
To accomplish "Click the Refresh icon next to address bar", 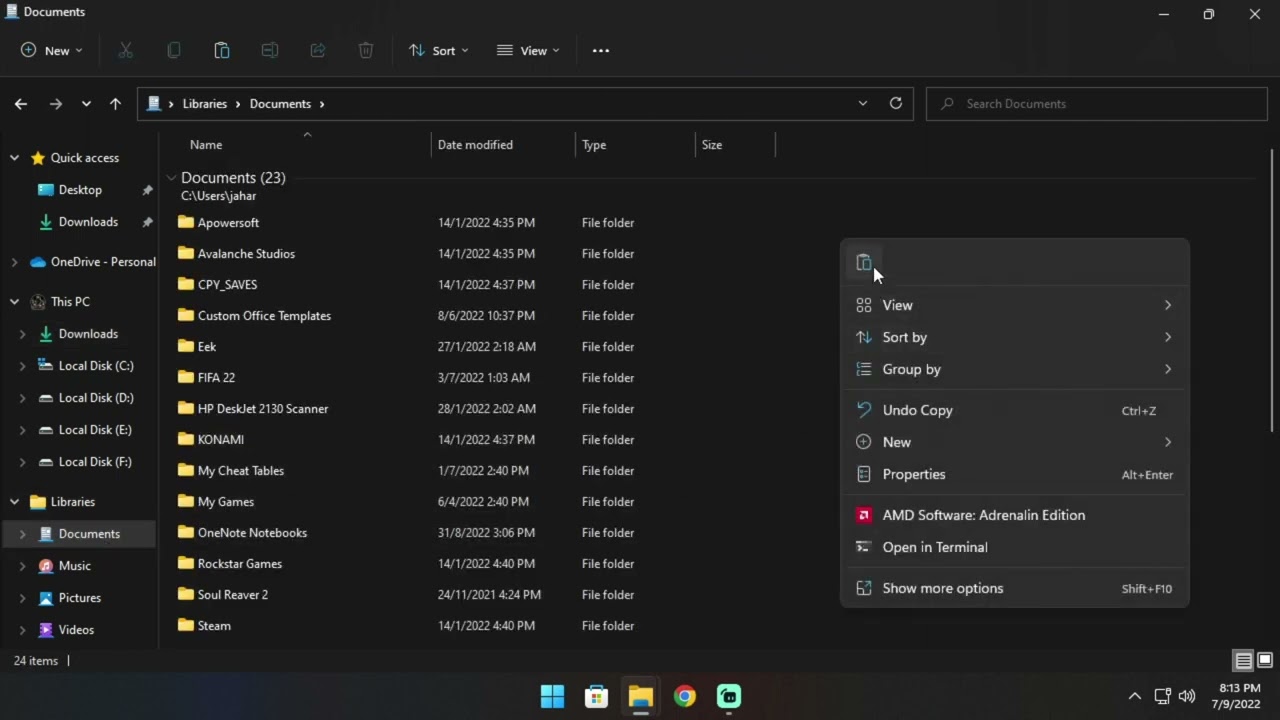I will pos(896,103).
